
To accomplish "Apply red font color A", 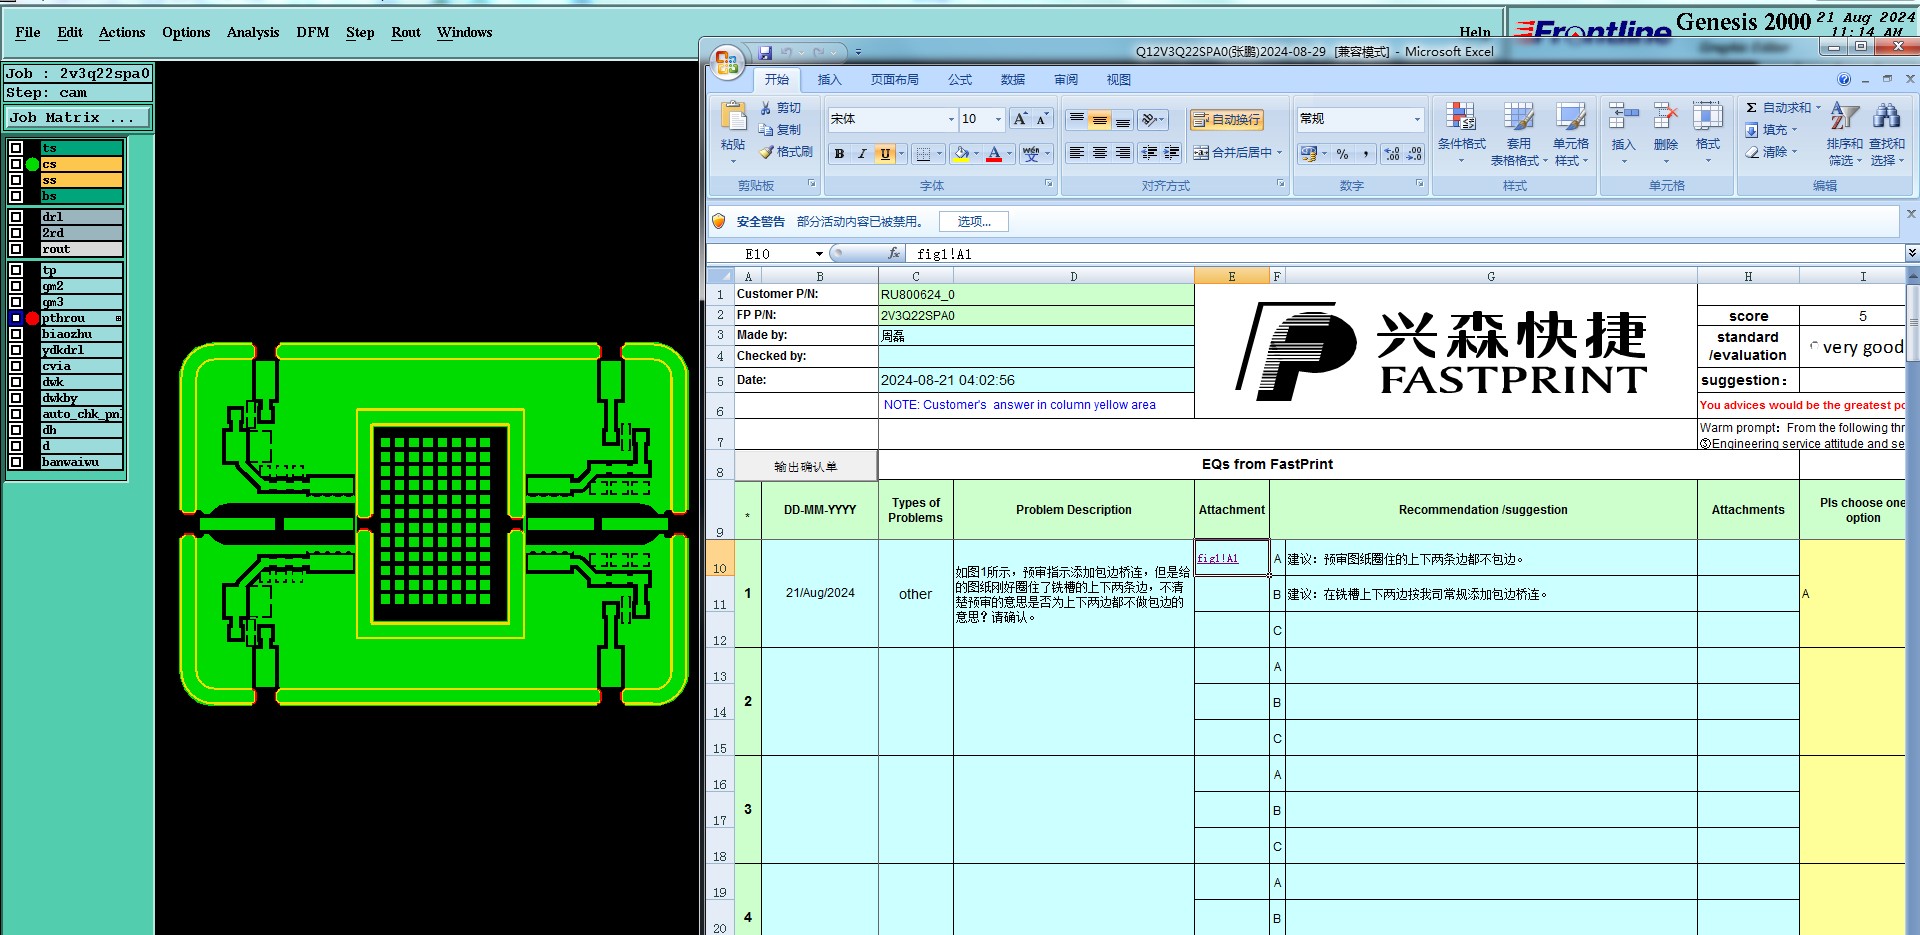I will (x=994, y=154).
